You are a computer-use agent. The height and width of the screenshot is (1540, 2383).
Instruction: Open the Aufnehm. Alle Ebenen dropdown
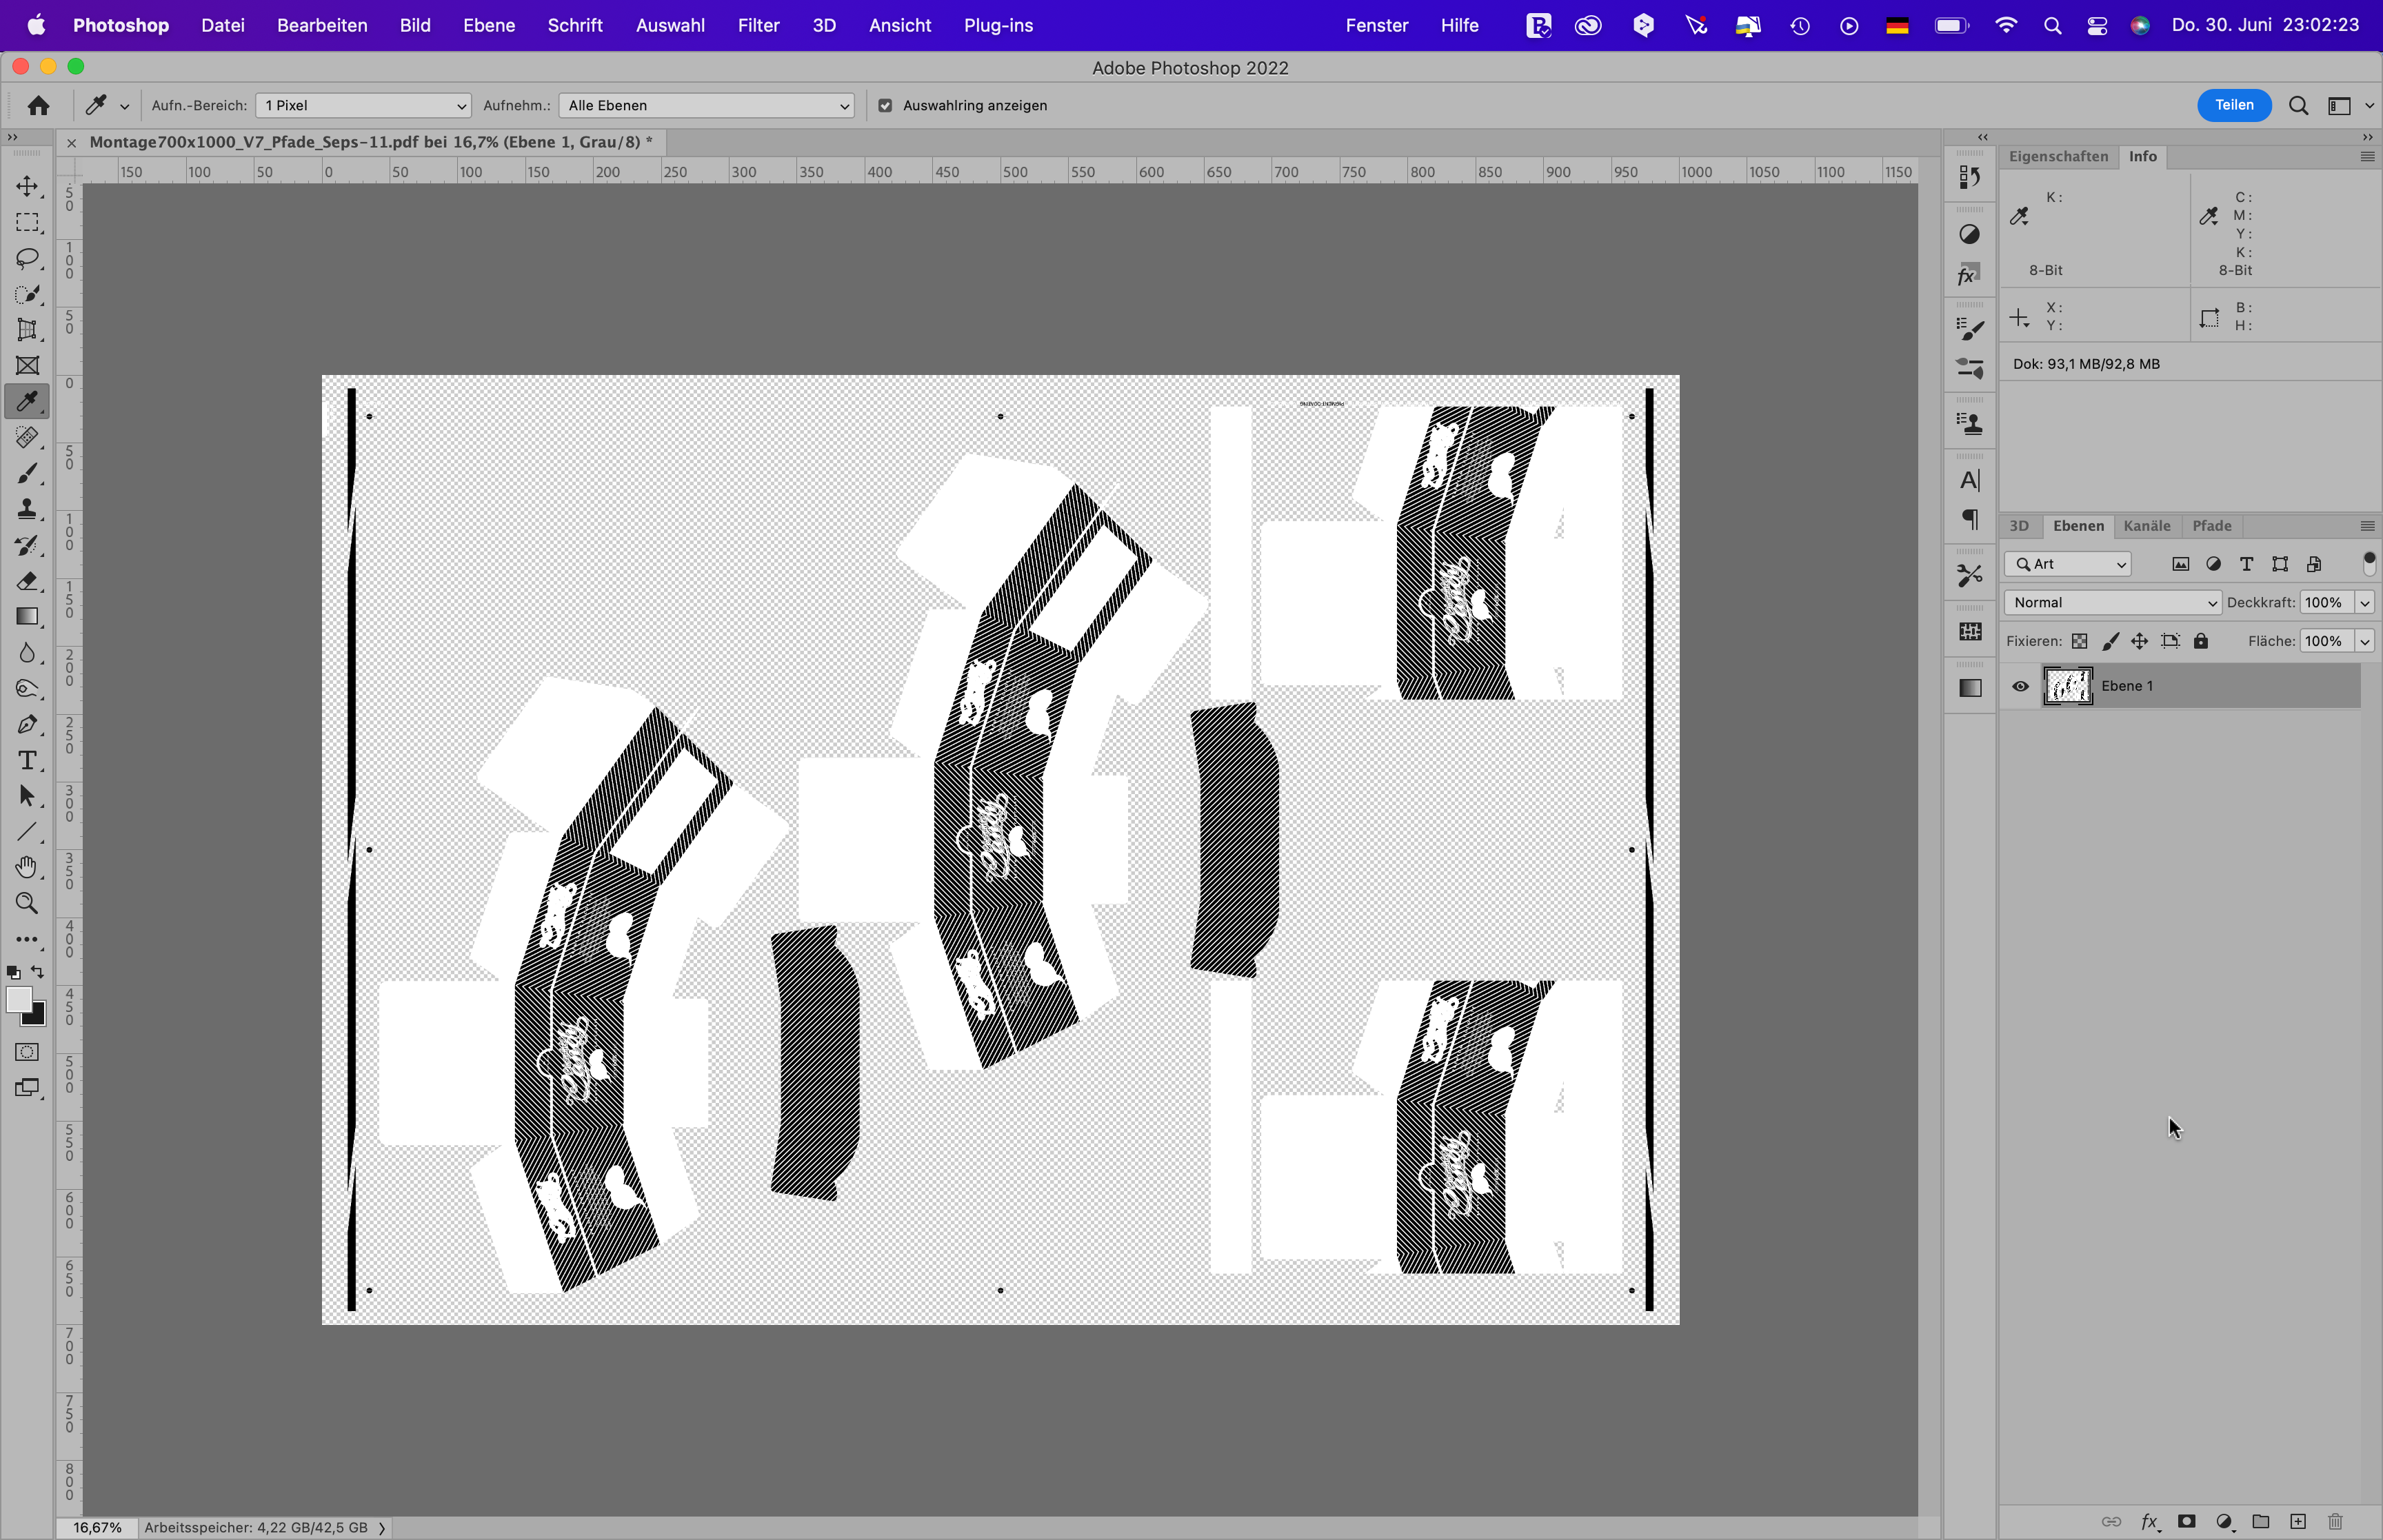coord(706,106)
